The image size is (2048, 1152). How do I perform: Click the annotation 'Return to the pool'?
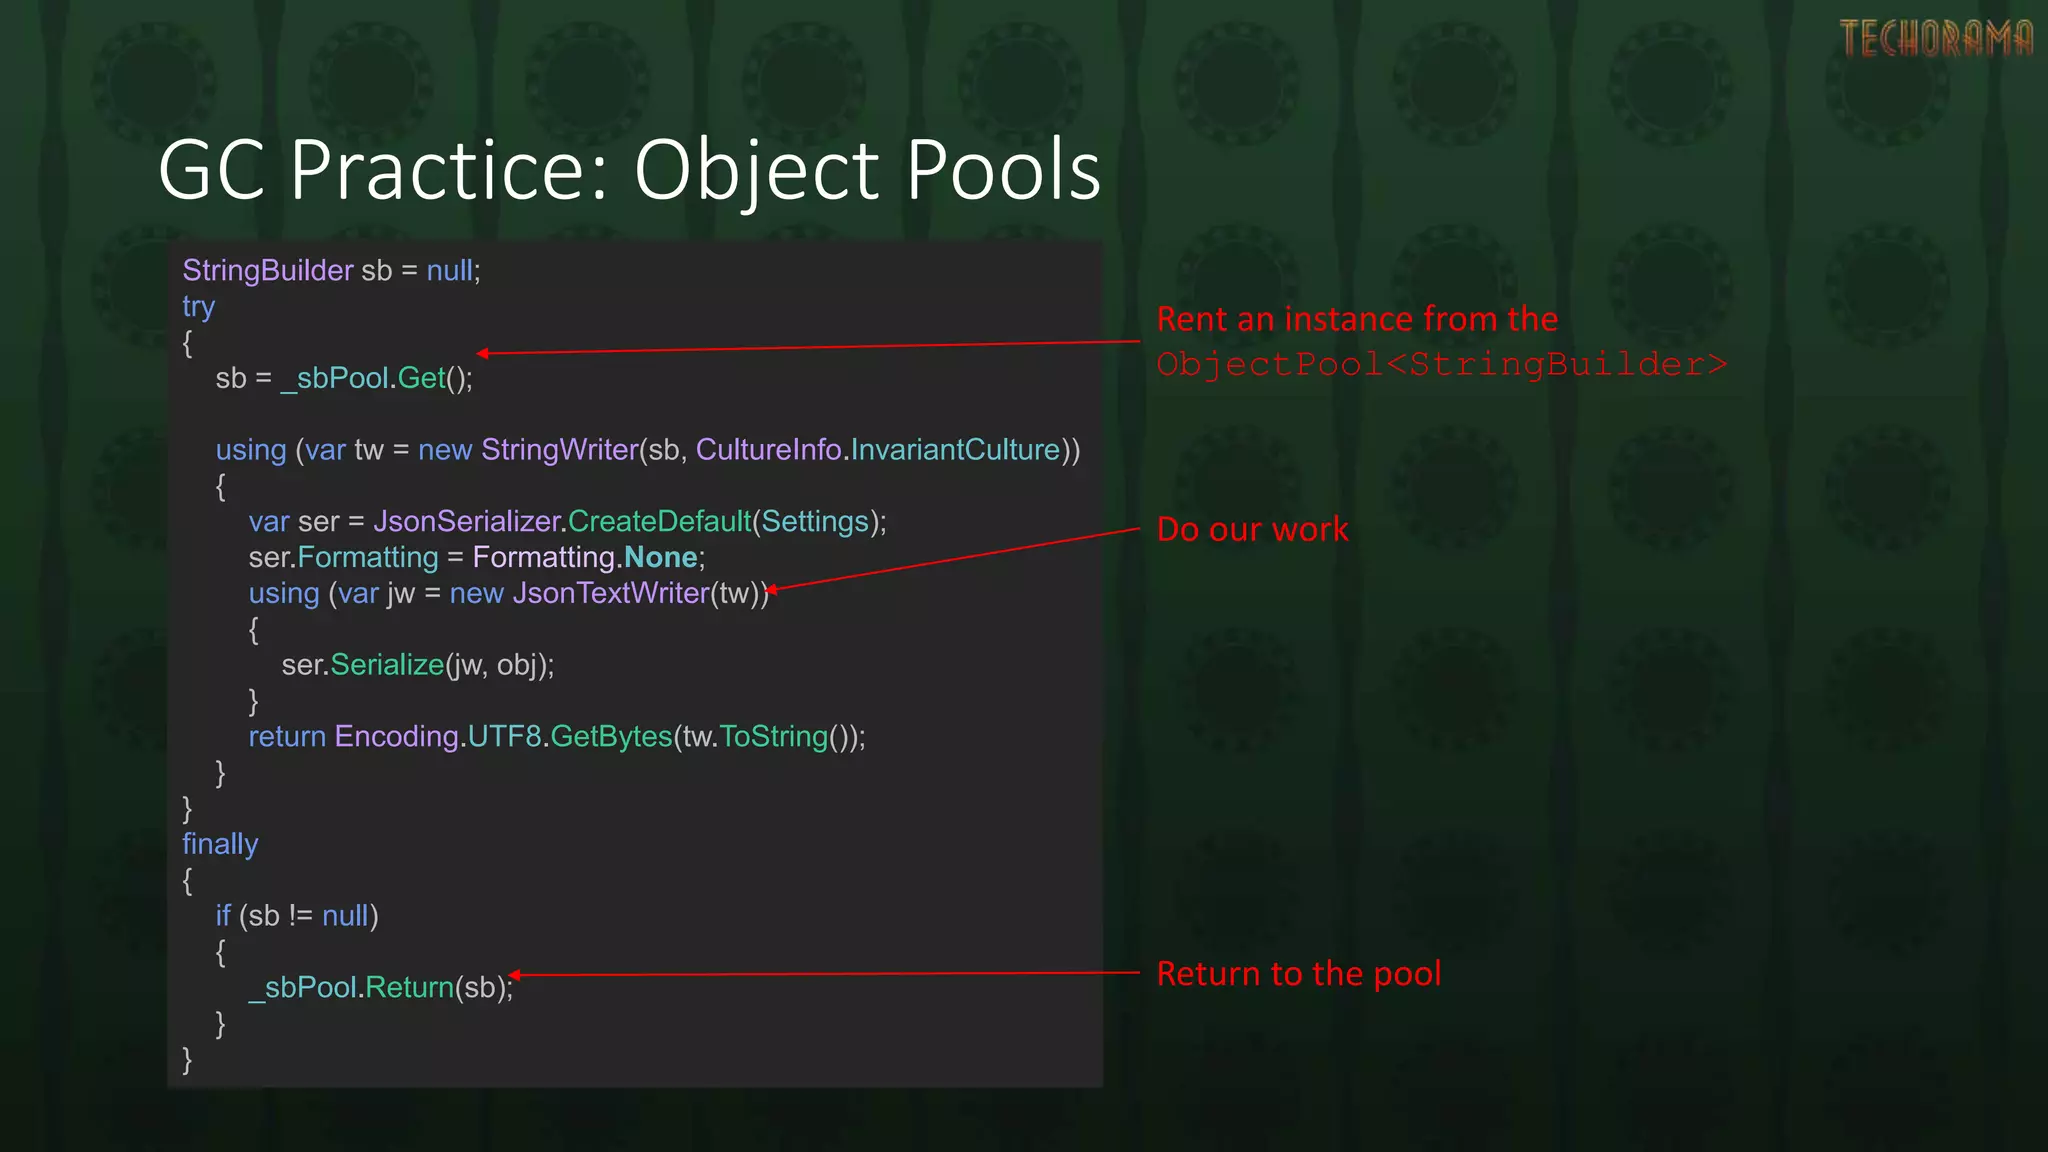(x=1299, y=974)
